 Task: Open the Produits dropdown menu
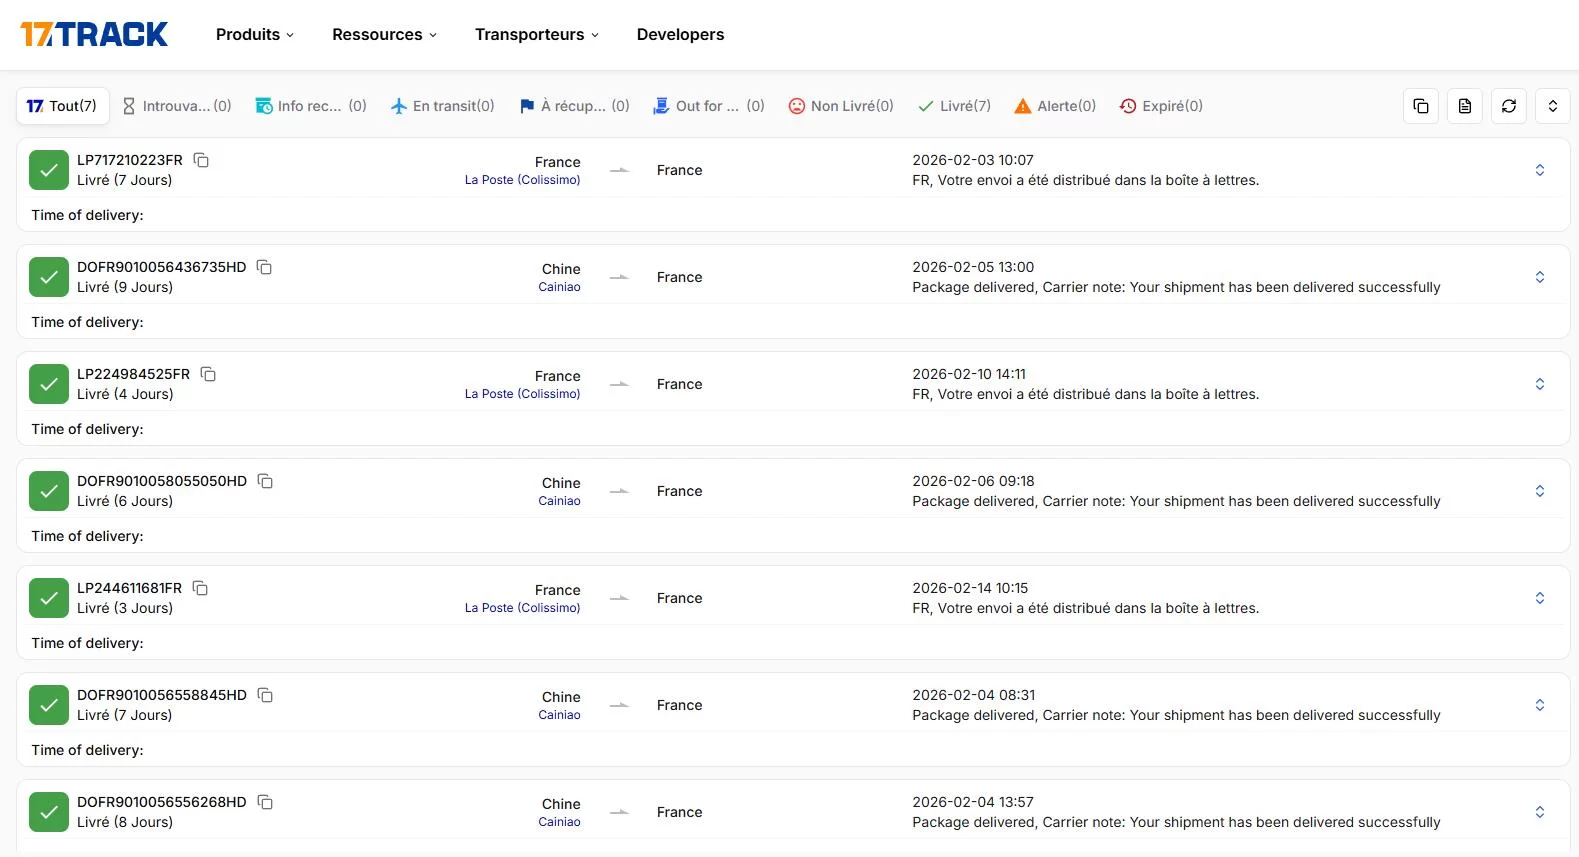[255, 35]
